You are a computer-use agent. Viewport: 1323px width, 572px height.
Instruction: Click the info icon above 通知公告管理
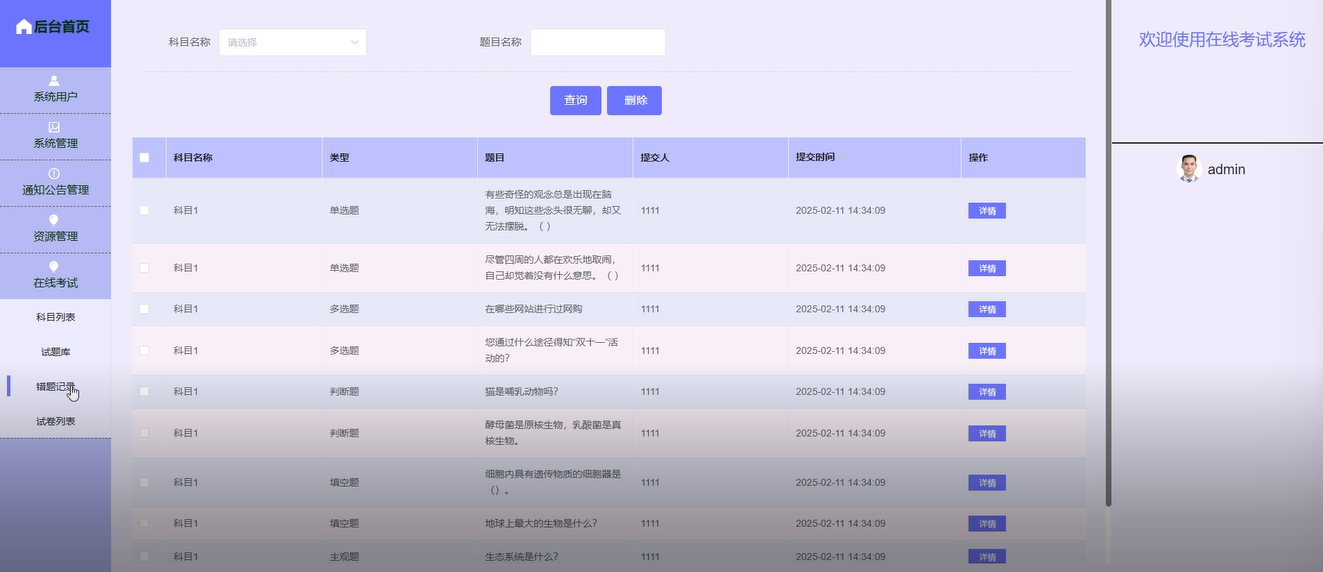tap(54, 174)
